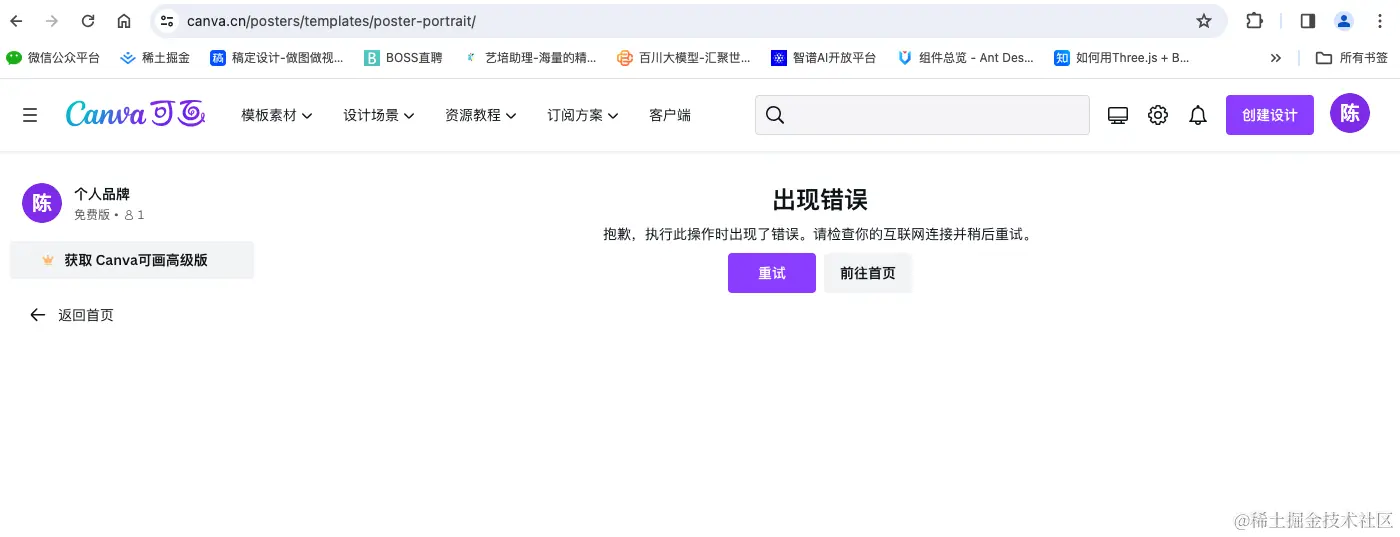The image size is (1400, 537).
Task: Open the BOSS直聘 bookmark
Action: click(403, 58)
